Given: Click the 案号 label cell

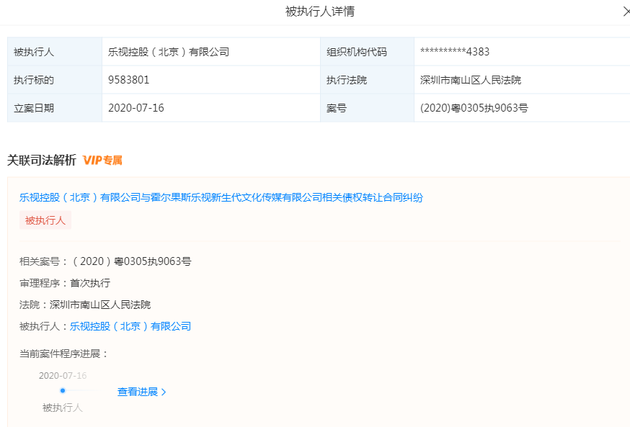Looking at the screenshot, I should coord(367,108).
